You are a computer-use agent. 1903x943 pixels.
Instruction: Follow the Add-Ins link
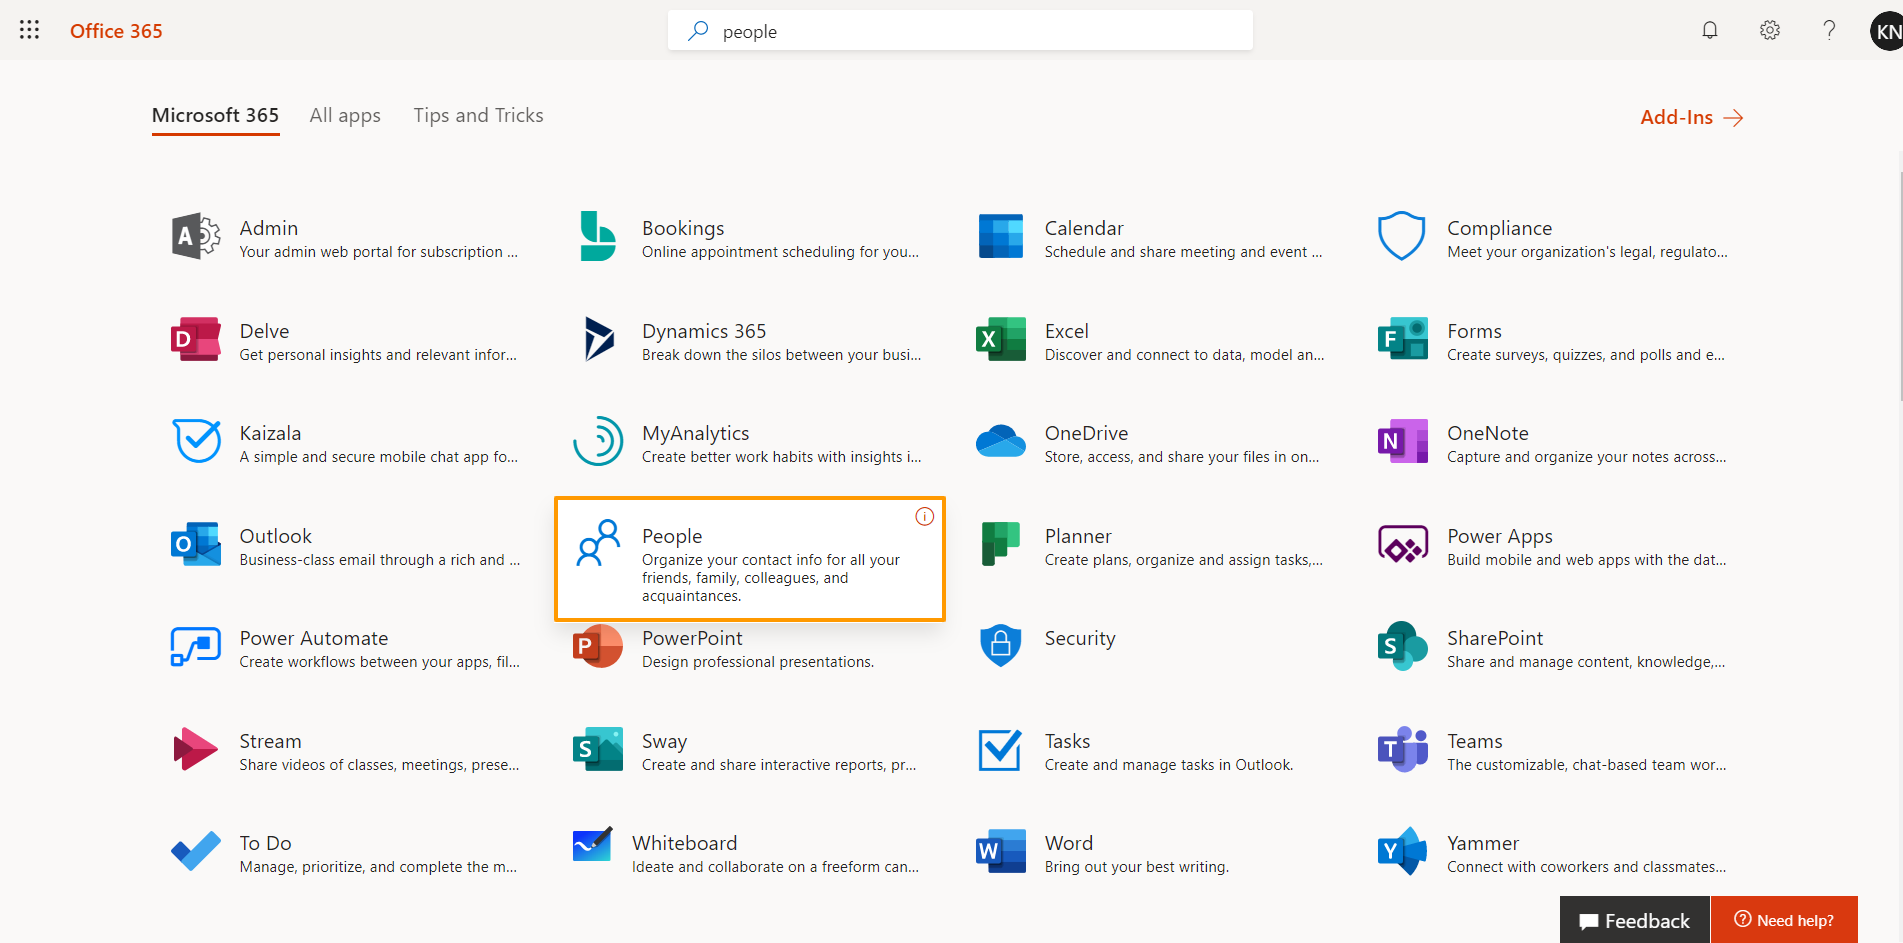tap(1691, 118)
